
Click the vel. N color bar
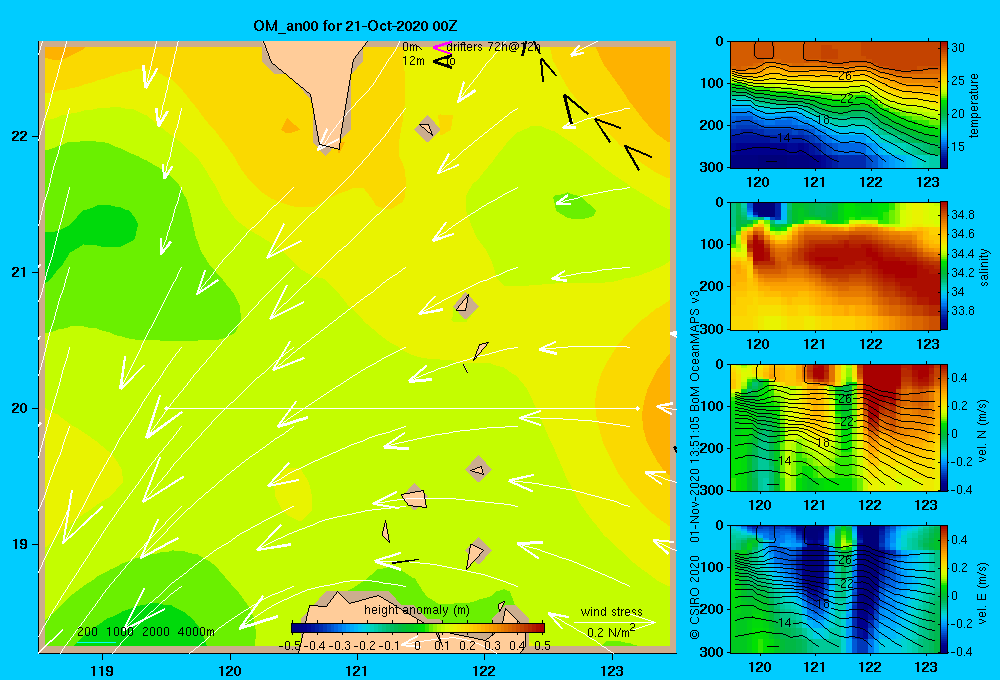pyautogui.click(x=944, y=427)
